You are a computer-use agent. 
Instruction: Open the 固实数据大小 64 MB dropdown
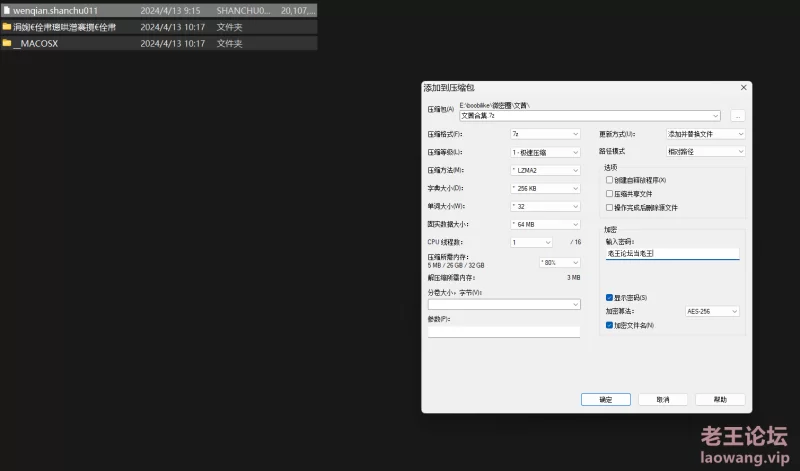tap(545, 224)
